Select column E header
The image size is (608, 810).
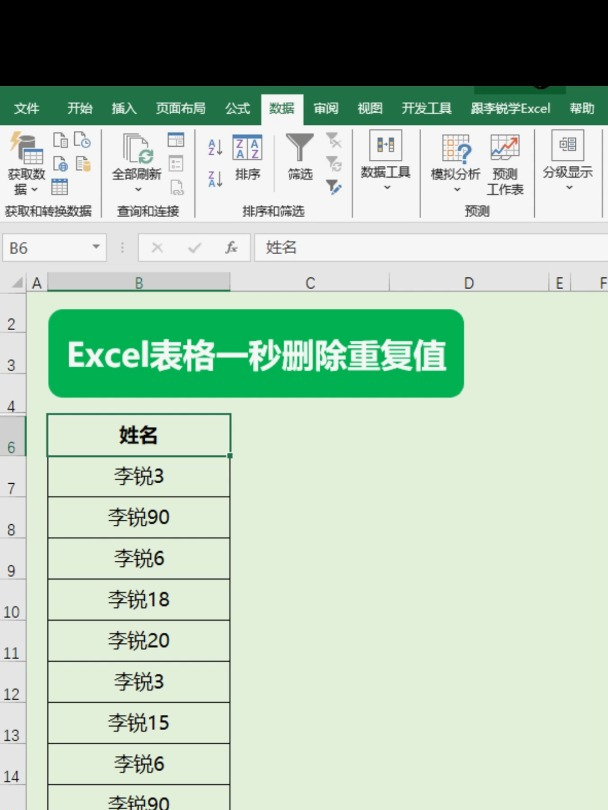pyautogui.click(x=559, y=283)
